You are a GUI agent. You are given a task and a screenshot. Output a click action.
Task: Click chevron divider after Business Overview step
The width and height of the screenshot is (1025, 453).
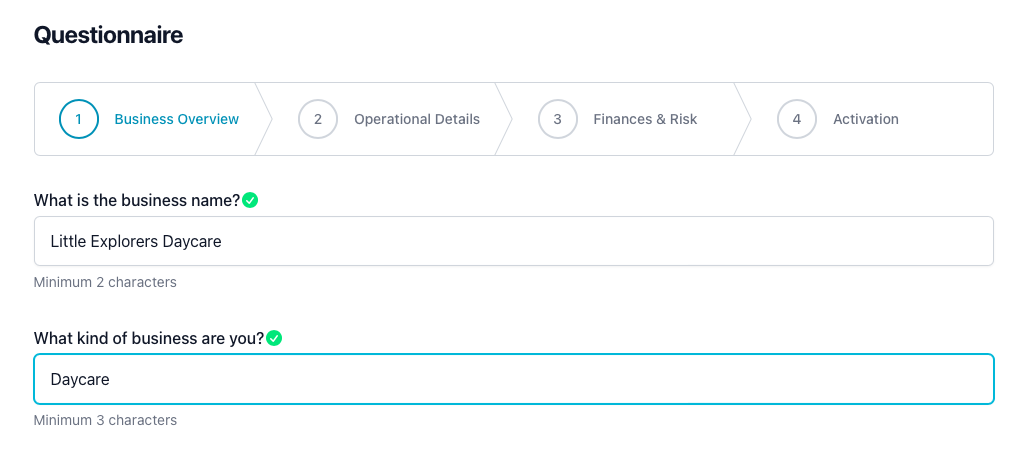264,119
